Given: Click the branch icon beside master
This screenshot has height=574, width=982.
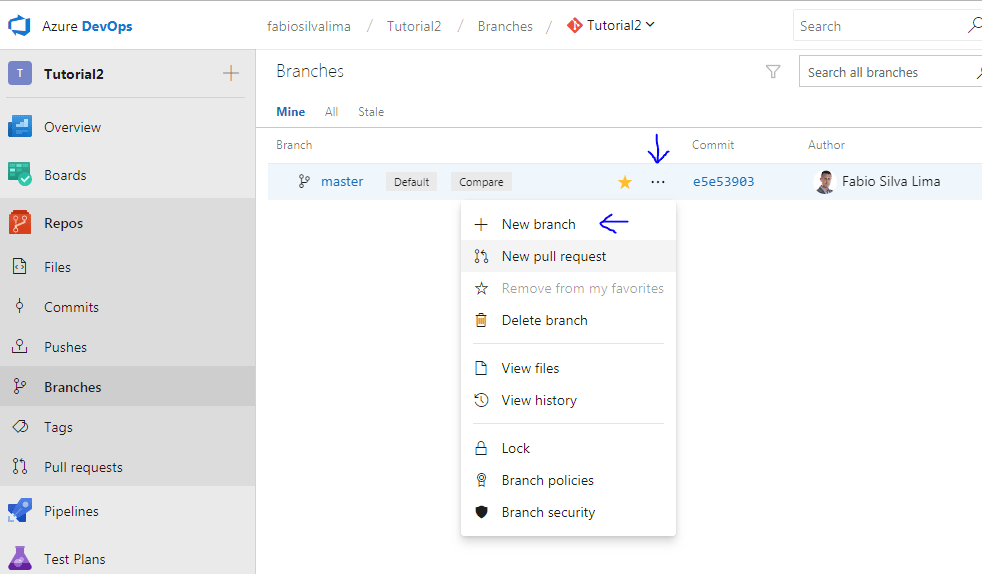Looking at the screenshot, I should (304, 182).
